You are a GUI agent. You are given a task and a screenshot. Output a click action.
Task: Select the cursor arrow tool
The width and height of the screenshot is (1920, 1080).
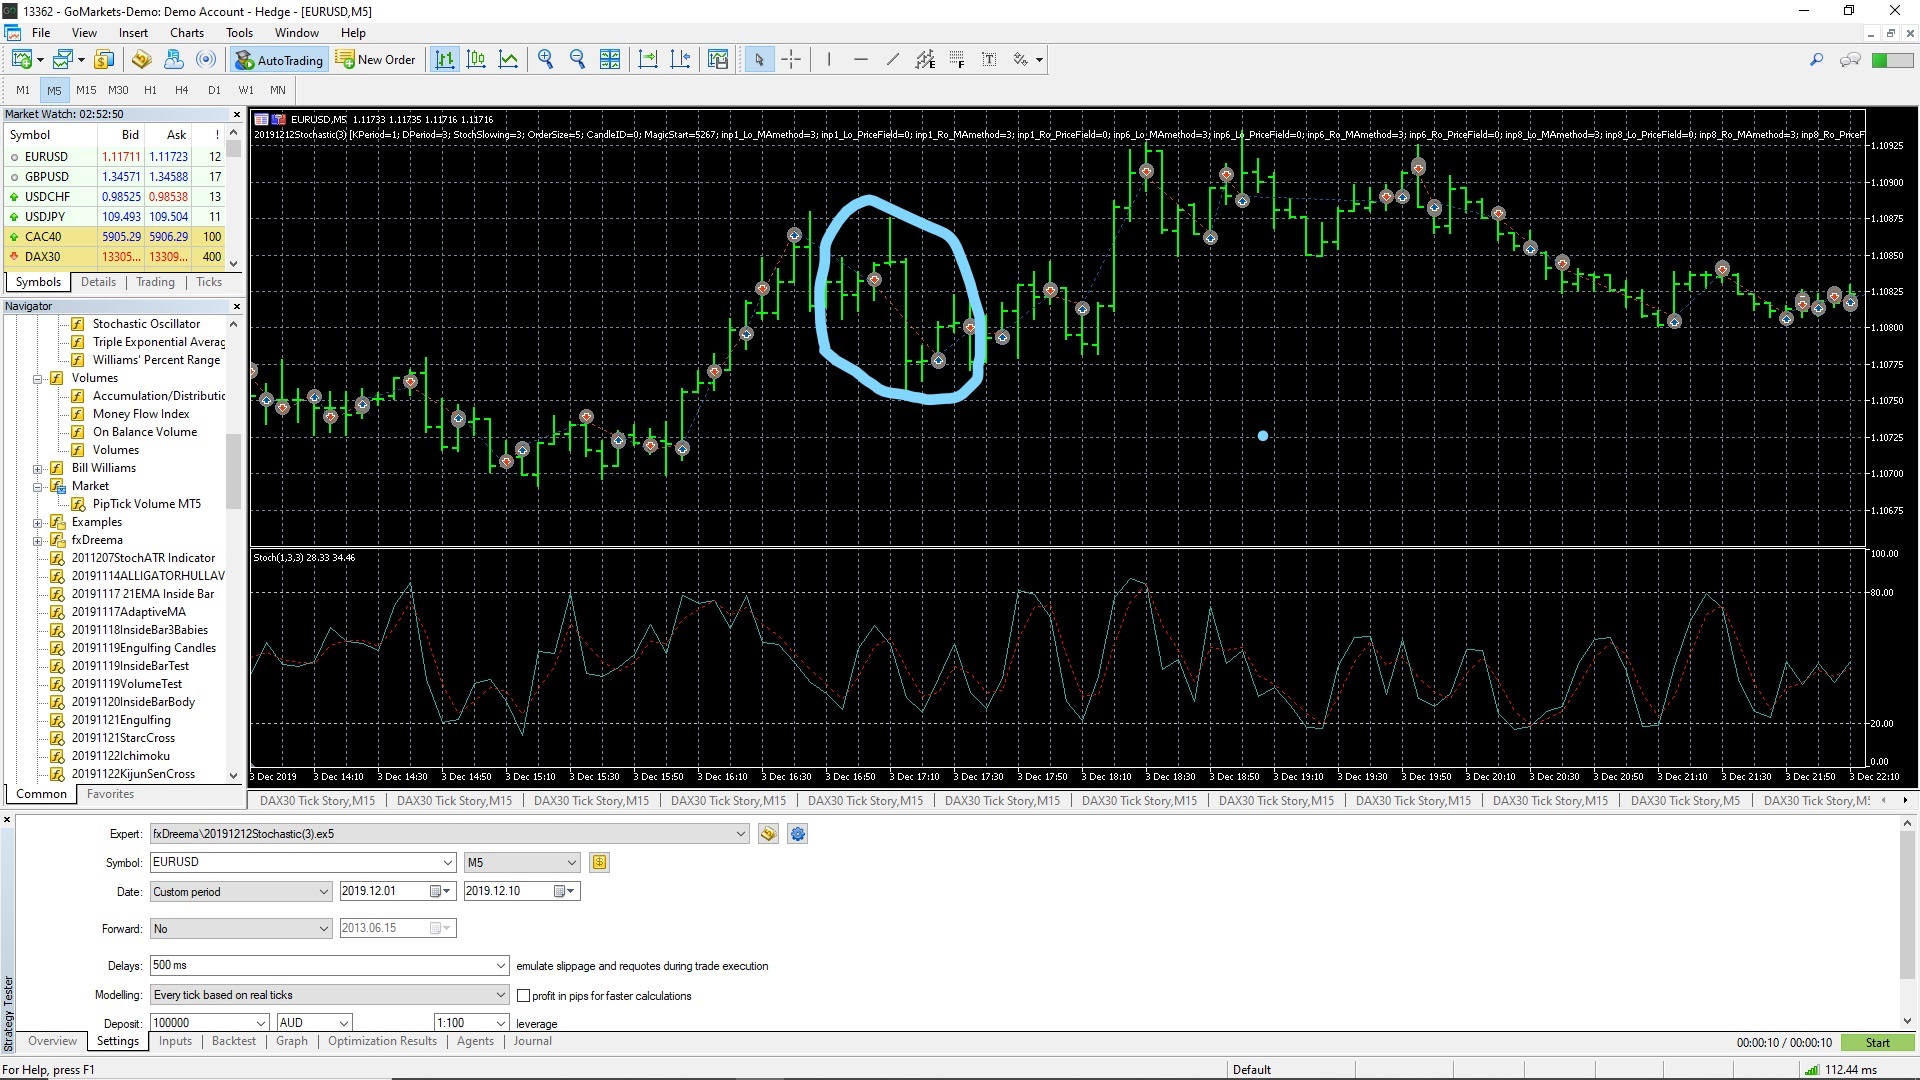(759, 60)
